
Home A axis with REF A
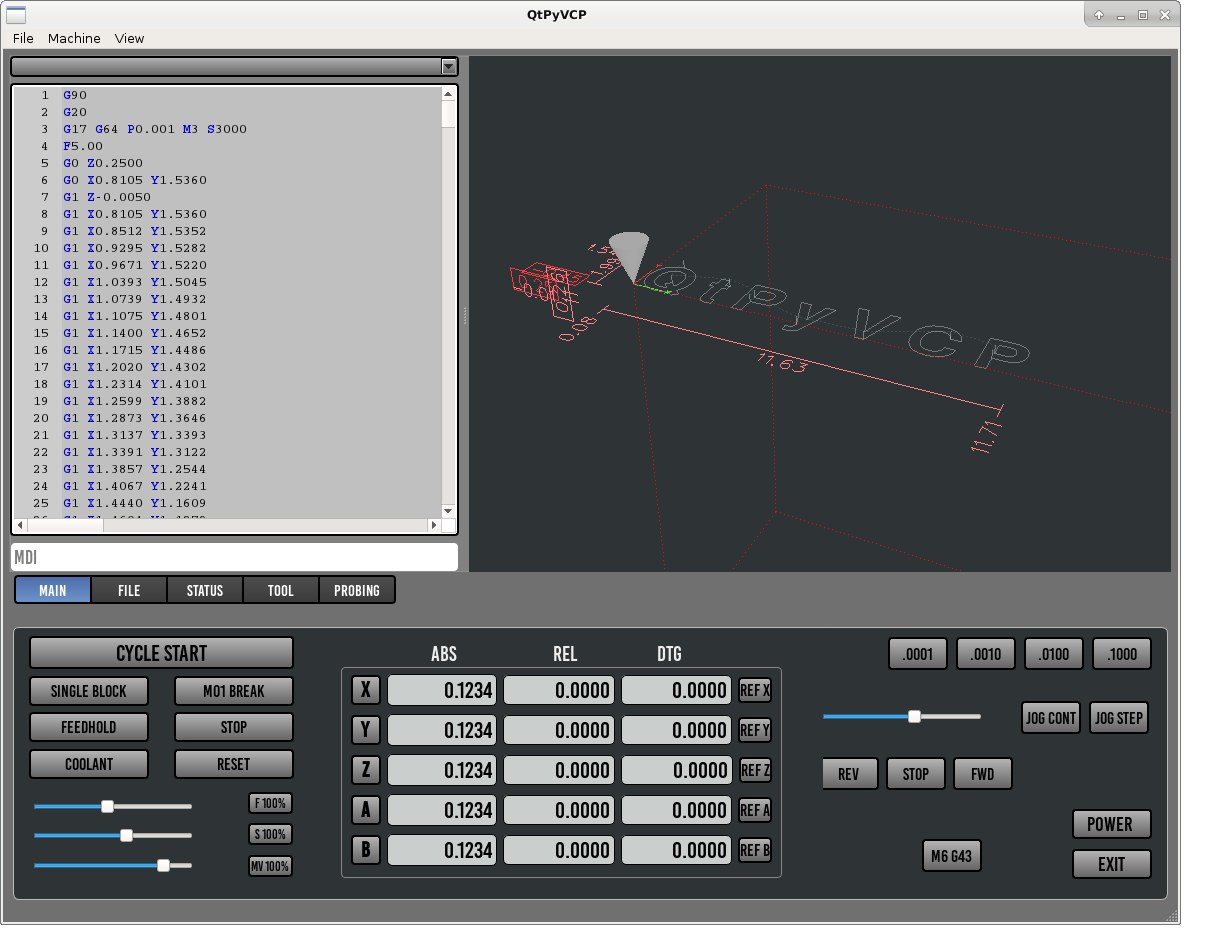pyautogui.click(x=755, y=810)
